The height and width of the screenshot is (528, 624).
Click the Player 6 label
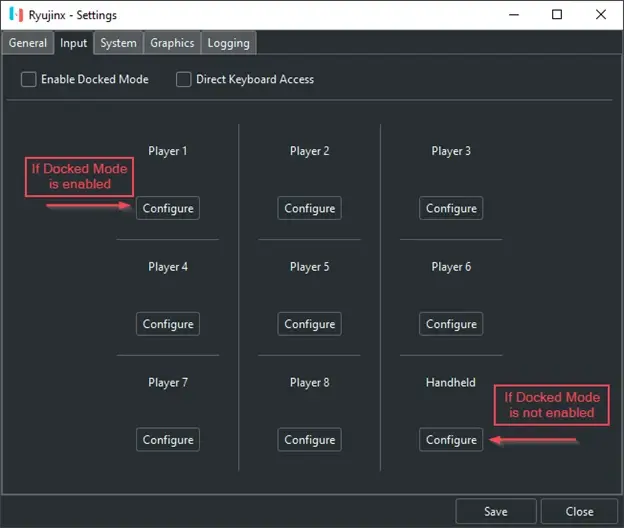451,267
